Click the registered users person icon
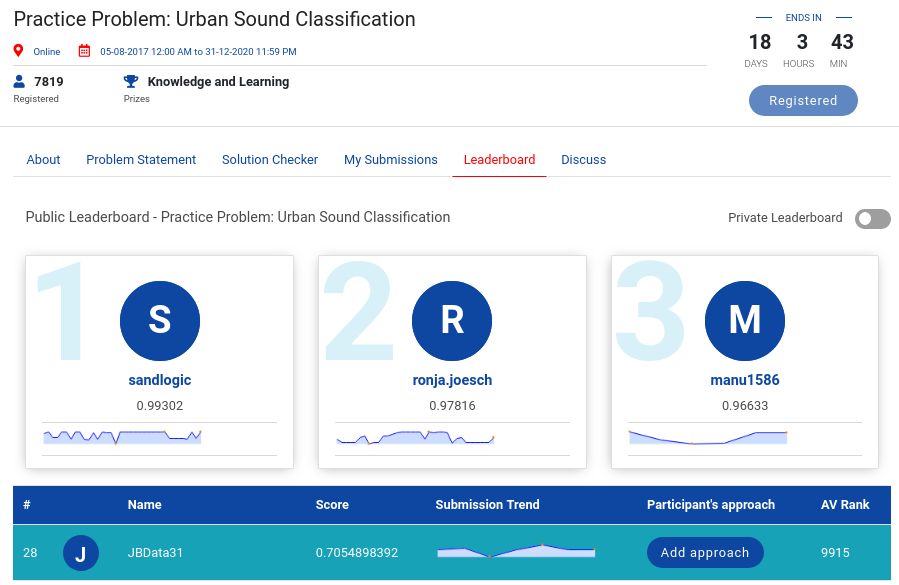Image resolution: width=899 pixels, height=585 pixels. 19,81
